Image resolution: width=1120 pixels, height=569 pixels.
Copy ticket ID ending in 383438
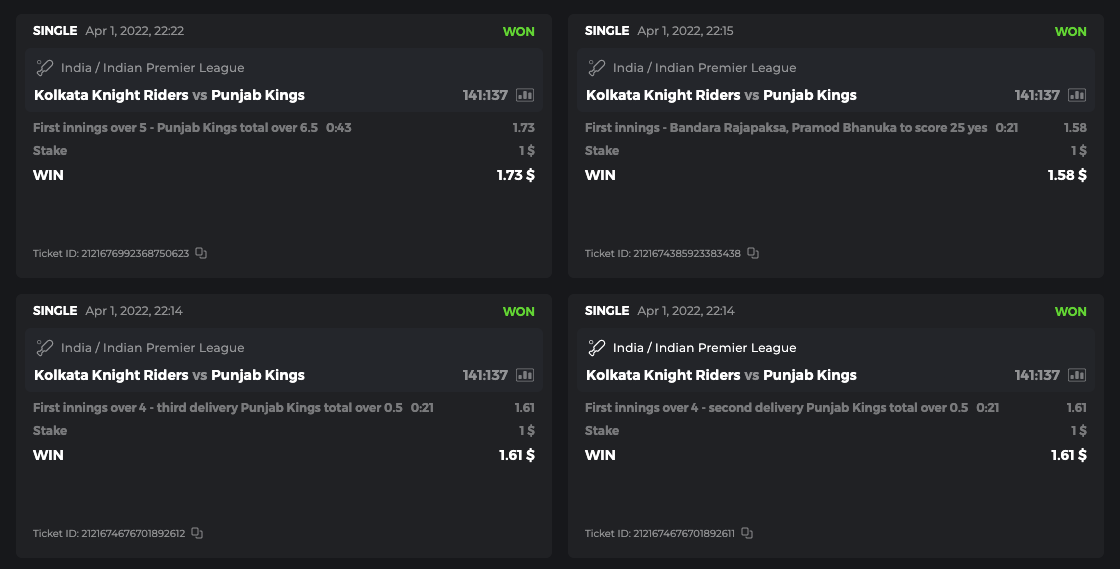tap(753, 254)
